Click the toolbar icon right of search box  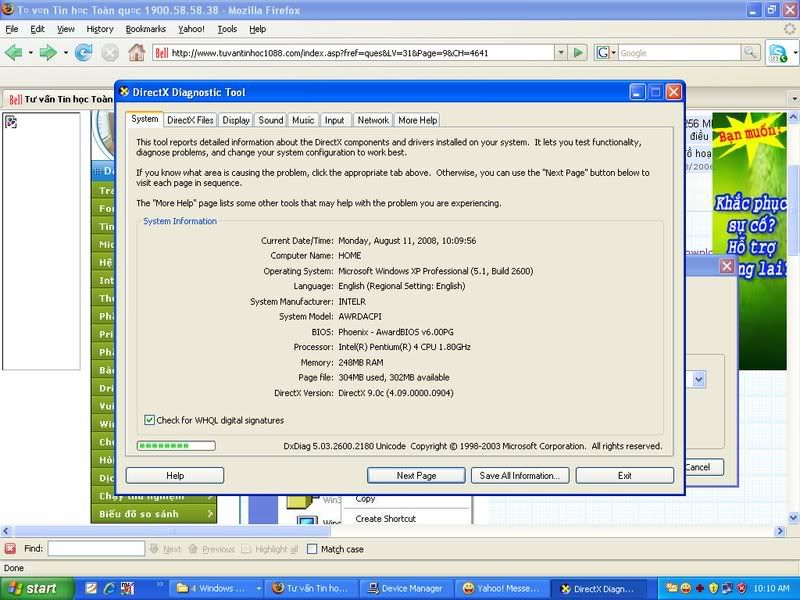pyautogui.click(x=778, y=53)
